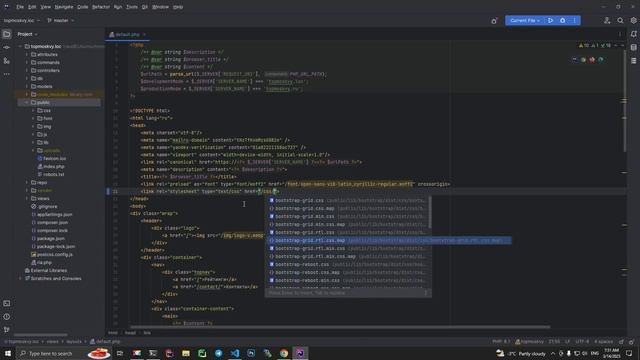This screenshot has width=640, height=360.
Task: Open the master branch dropdown
Action: (60, 20)
